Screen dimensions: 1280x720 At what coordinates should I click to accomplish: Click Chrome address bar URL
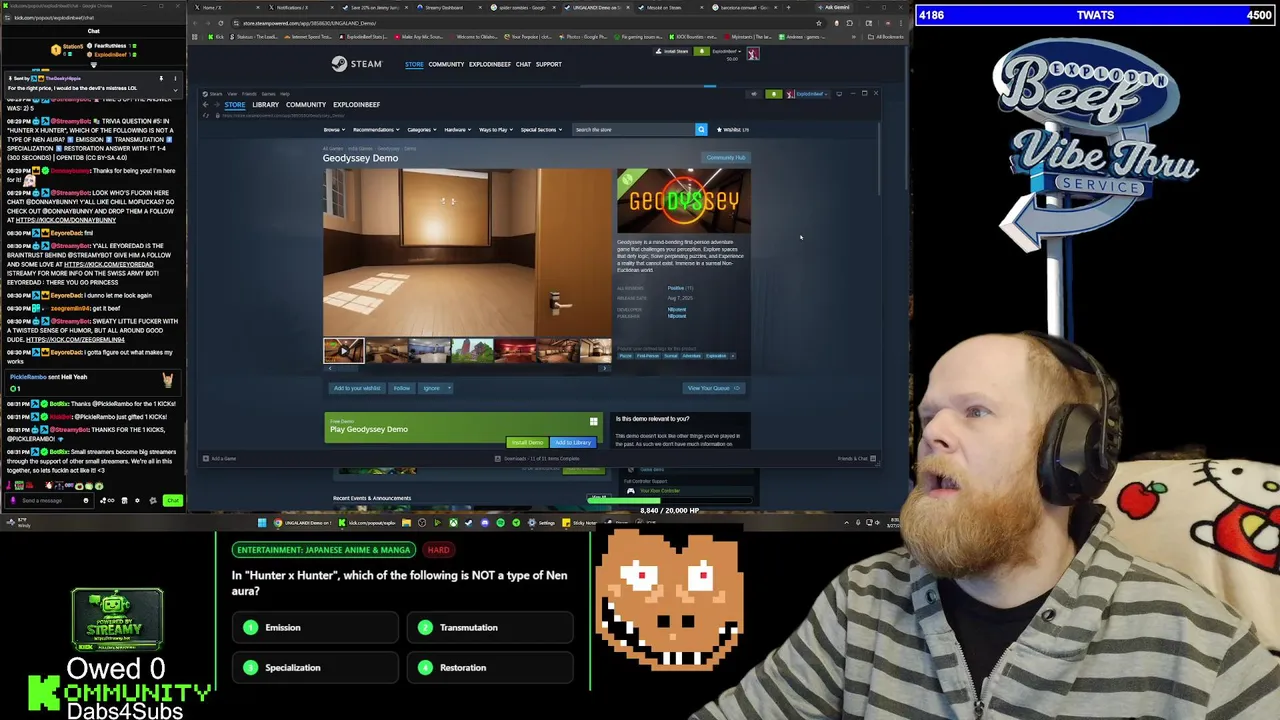pos(310,23)
